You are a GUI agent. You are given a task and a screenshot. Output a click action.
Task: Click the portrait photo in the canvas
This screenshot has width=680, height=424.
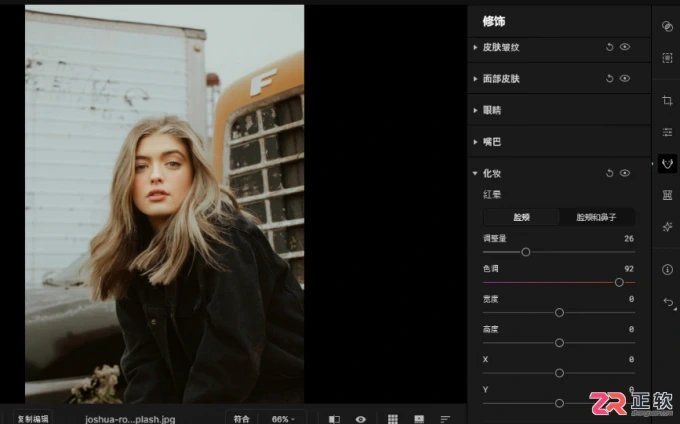tap(164, 204)
